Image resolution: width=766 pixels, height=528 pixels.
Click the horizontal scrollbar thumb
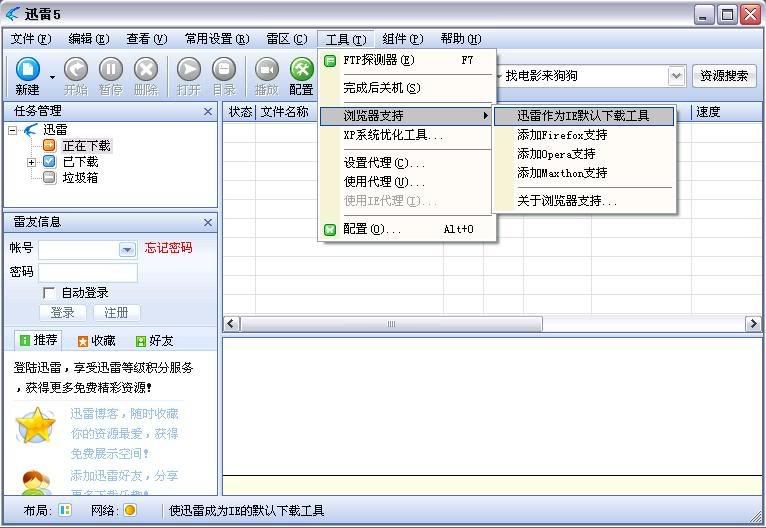point(391,324)
